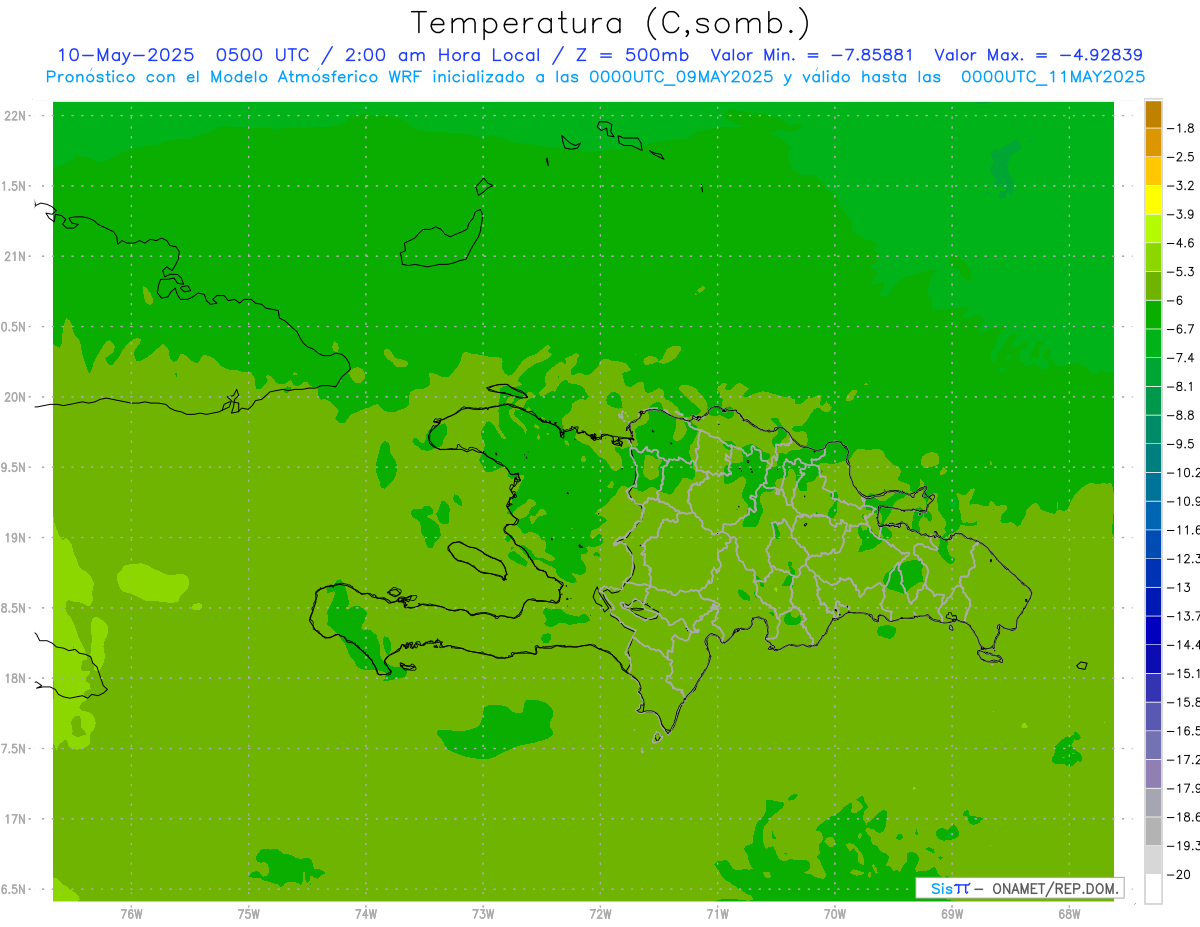
Task: Click the '75W' longitude label
Action: pyautogui.click(x=249, y=914)
